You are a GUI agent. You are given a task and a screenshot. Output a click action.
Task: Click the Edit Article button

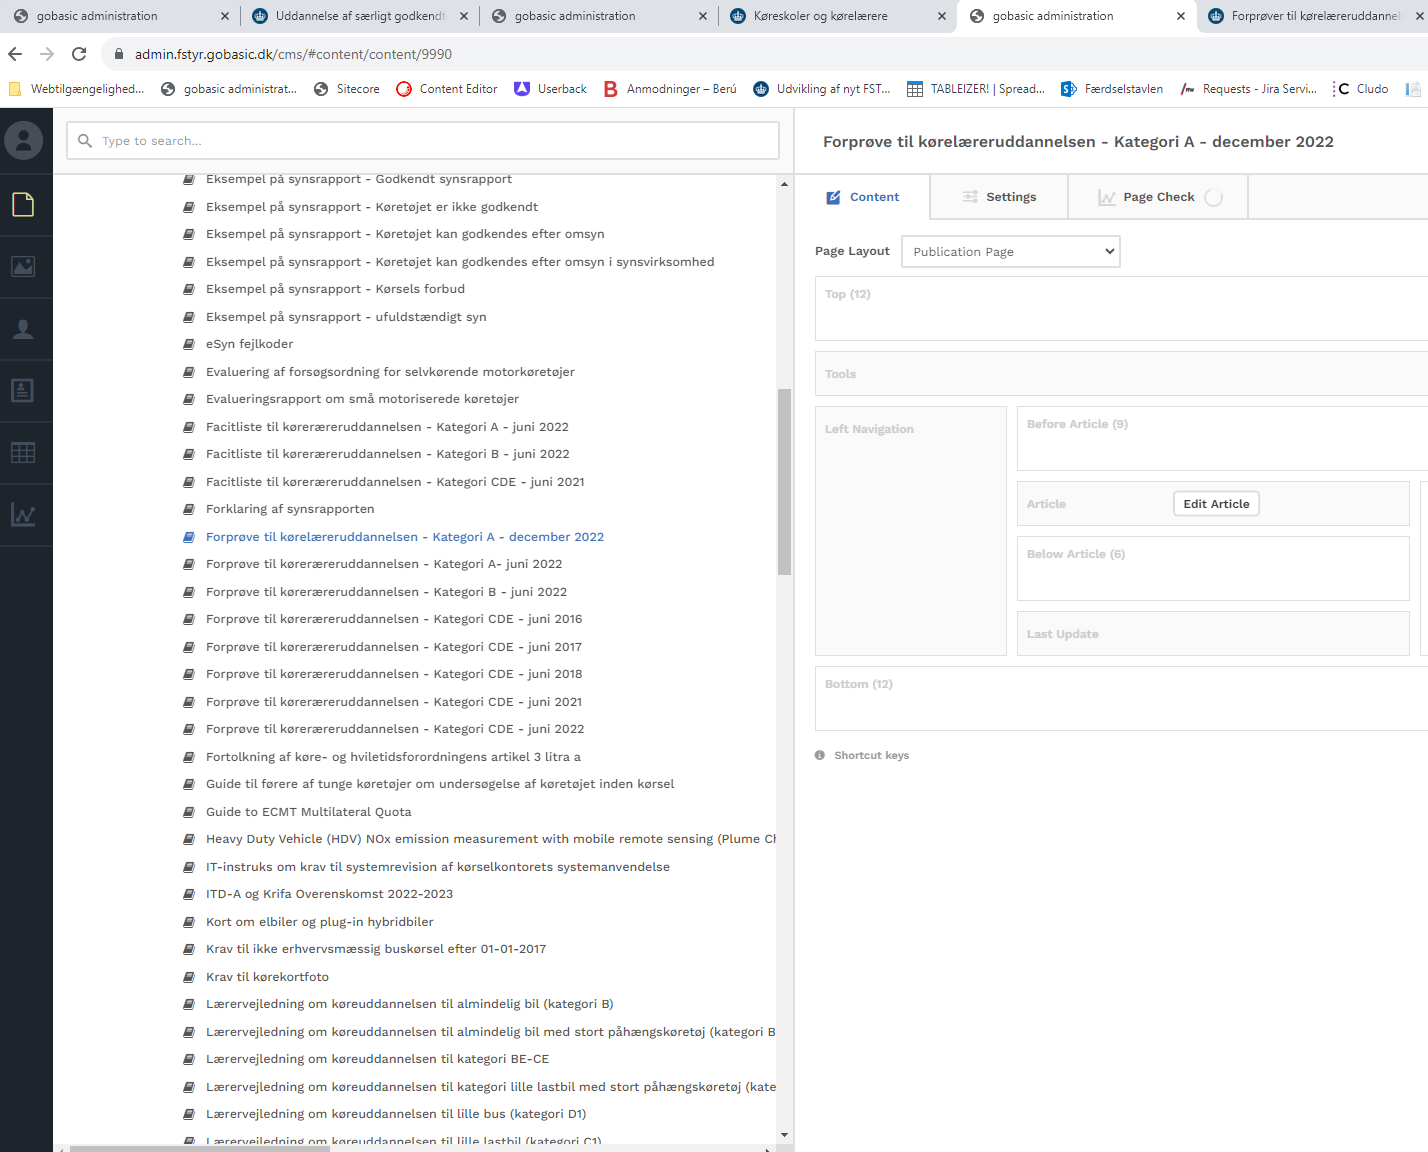(1215, 504)
